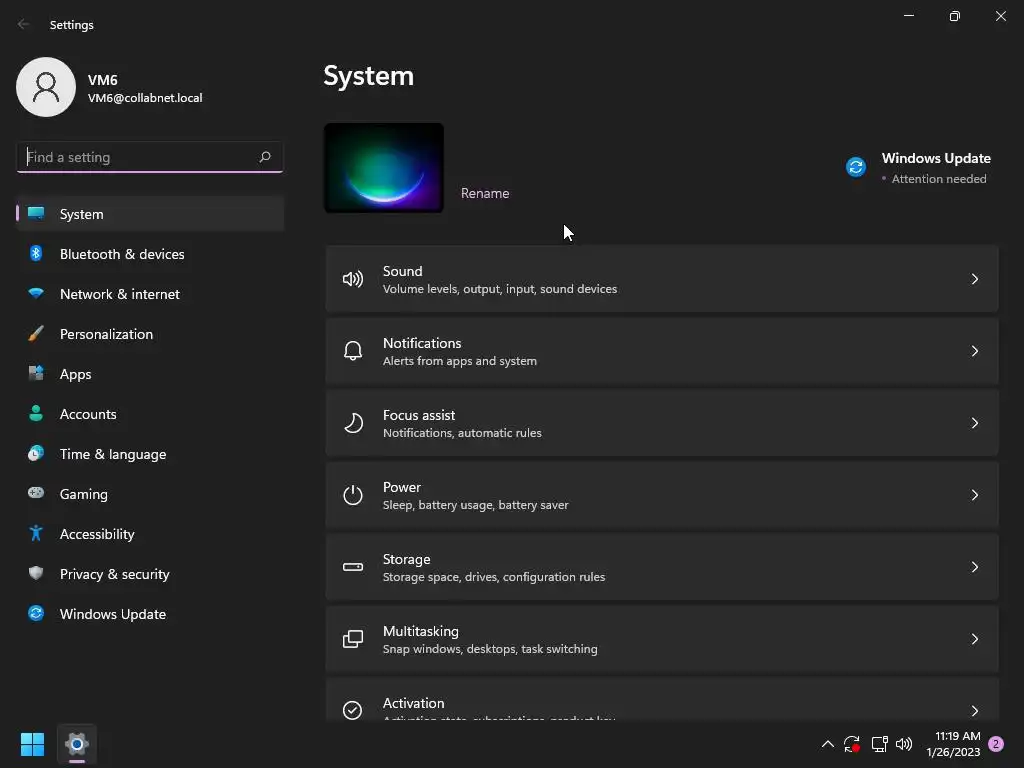Show hidden tray icons chevron
This screenshot has width=1024, height=768.
point(827,744)
